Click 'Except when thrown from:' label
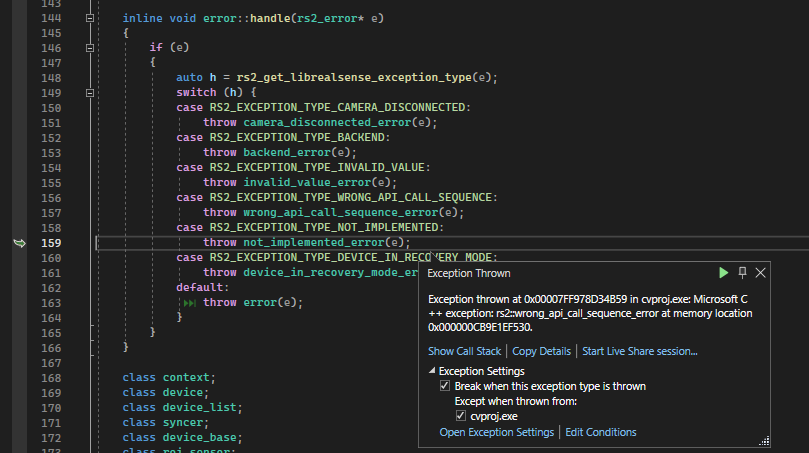Screen dimensions: 809x453 click(515, 401)
